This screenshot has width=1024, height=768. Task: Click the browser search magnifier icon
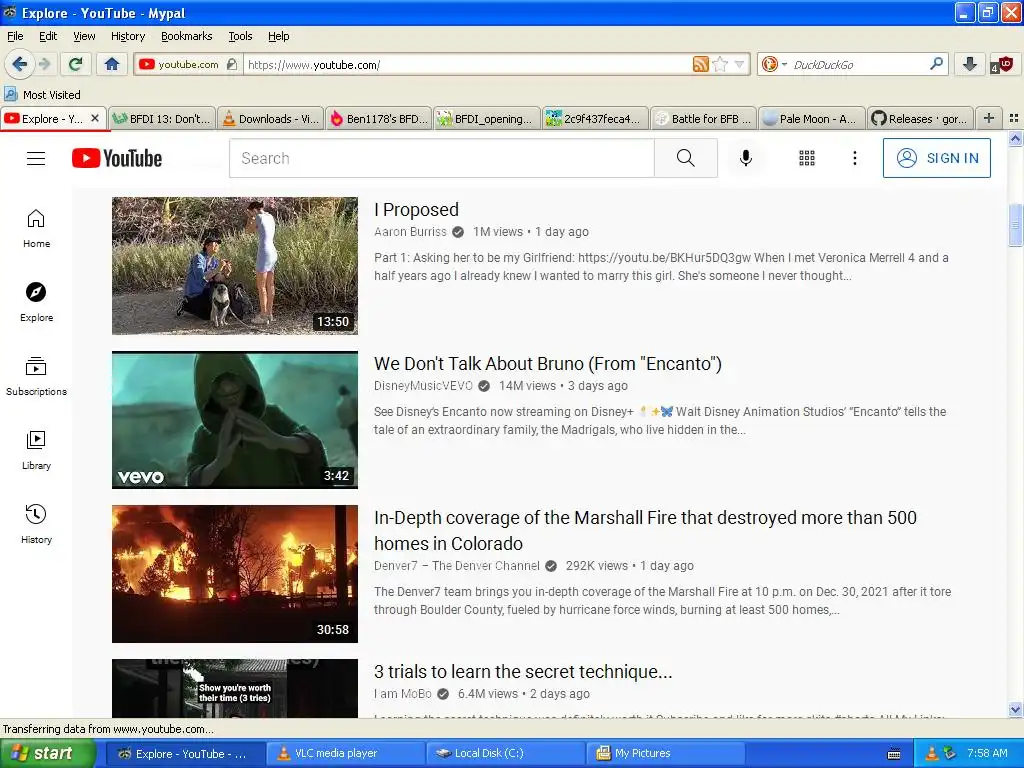coord(936,64)
